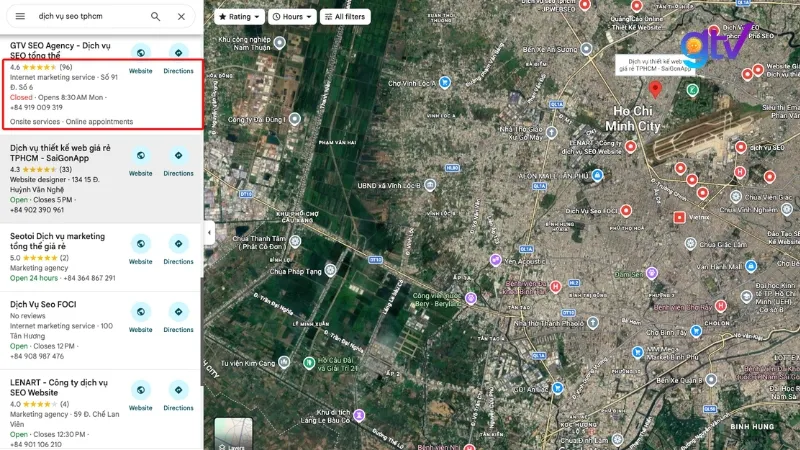
Task: Open the Rating filter dropdown
Action: point(239,17)
